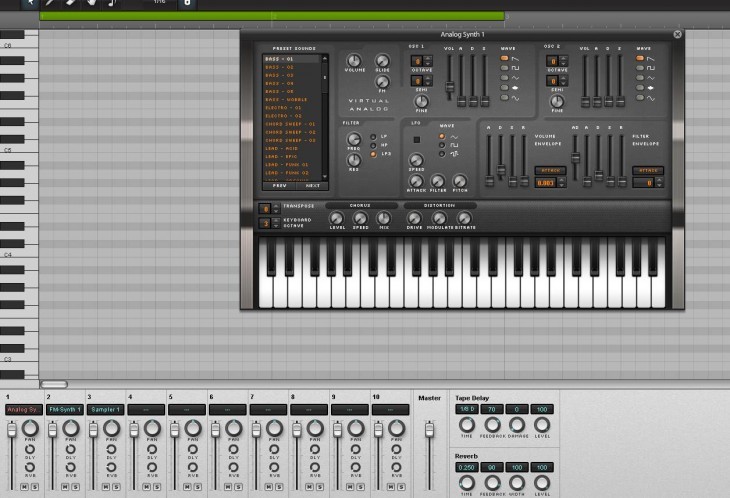Viewport: 730px width, 498px height.
Task: Click the synth Volume knob
Action: tap(354, 61)
